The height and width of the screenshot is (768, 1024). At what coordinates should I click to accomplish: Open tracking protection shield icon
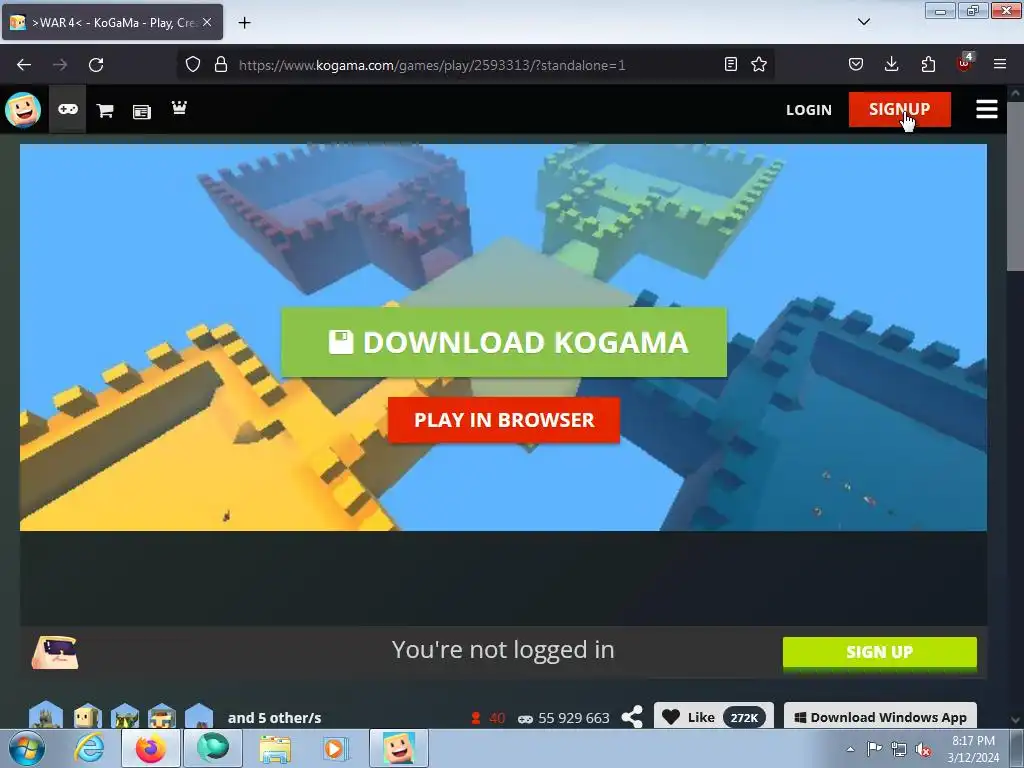coord(193,64)
